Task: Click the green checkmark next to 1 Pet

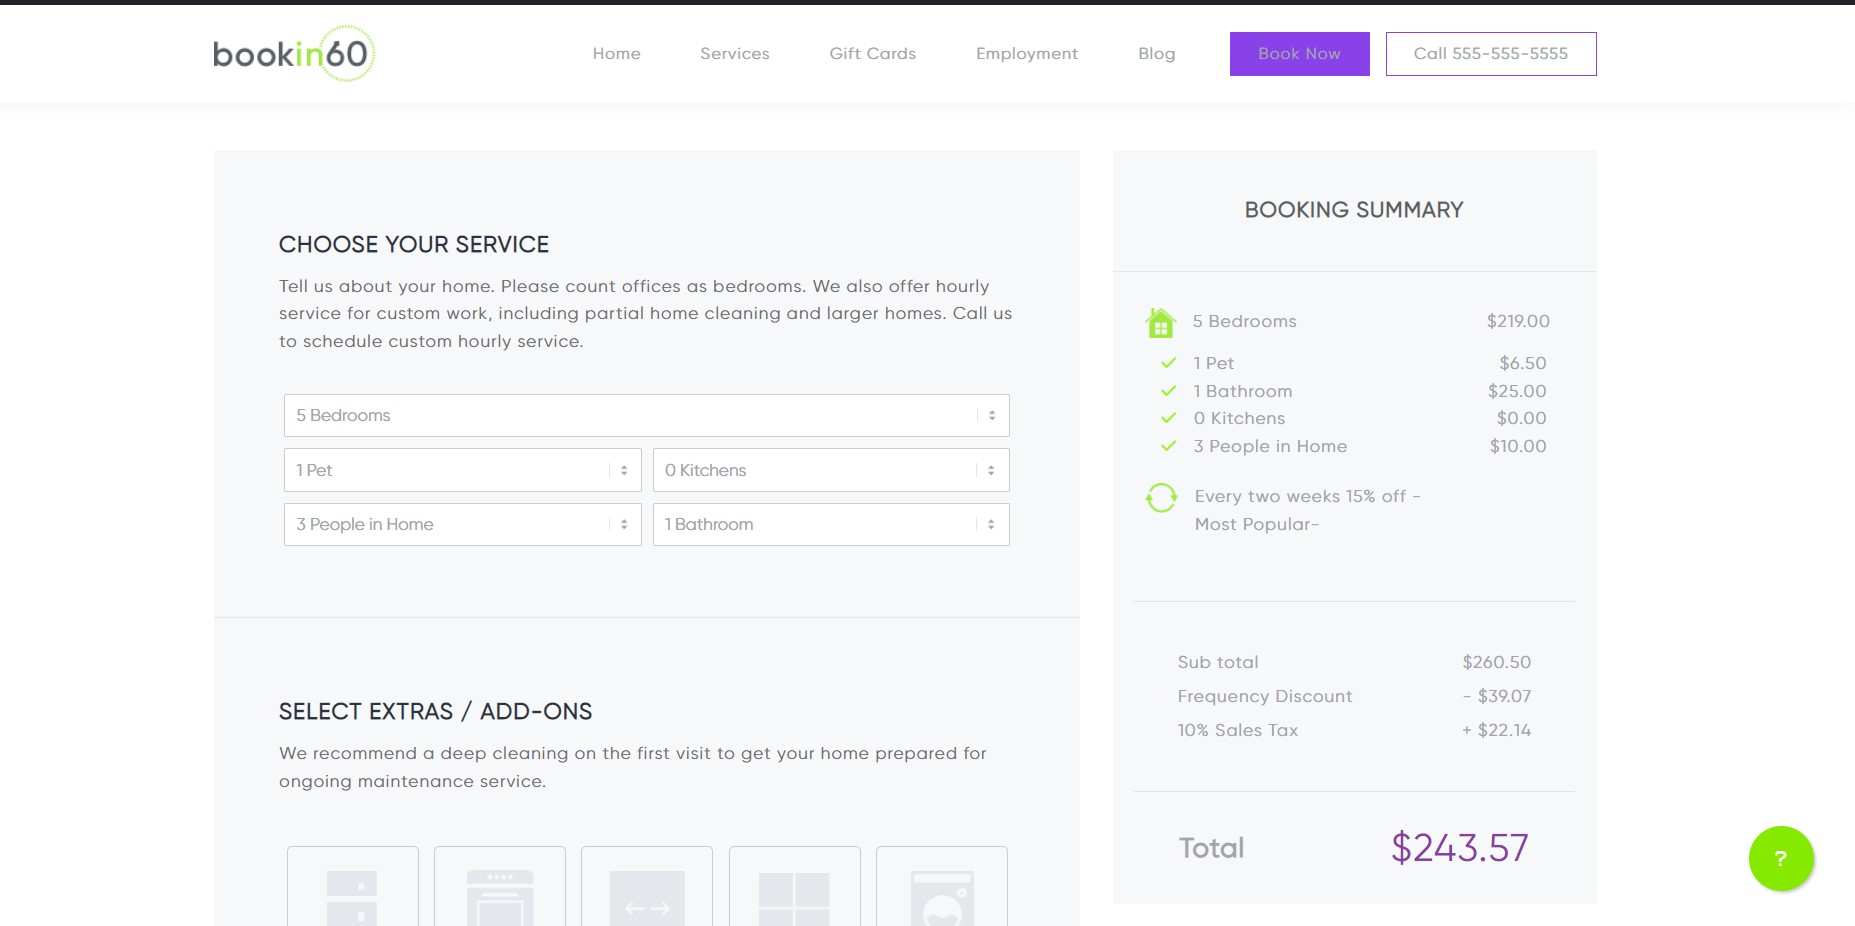Action: click(1168, 363)
